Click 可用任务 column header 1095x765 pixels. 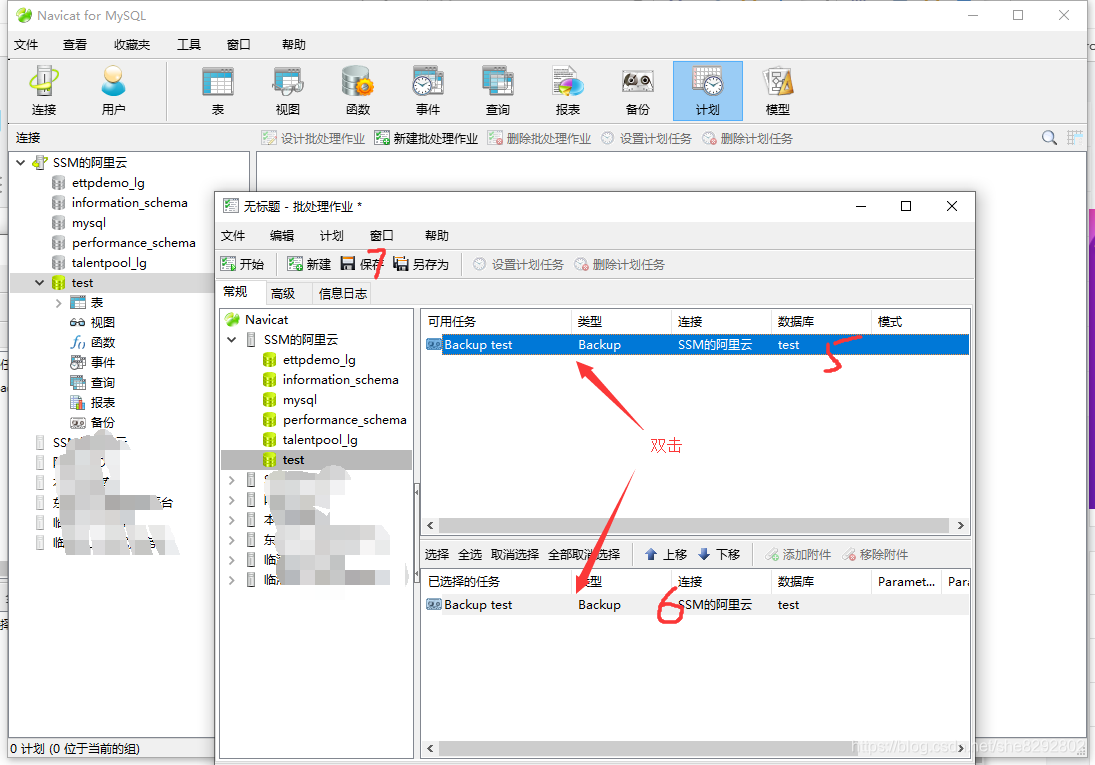click(x=497, y=321)
